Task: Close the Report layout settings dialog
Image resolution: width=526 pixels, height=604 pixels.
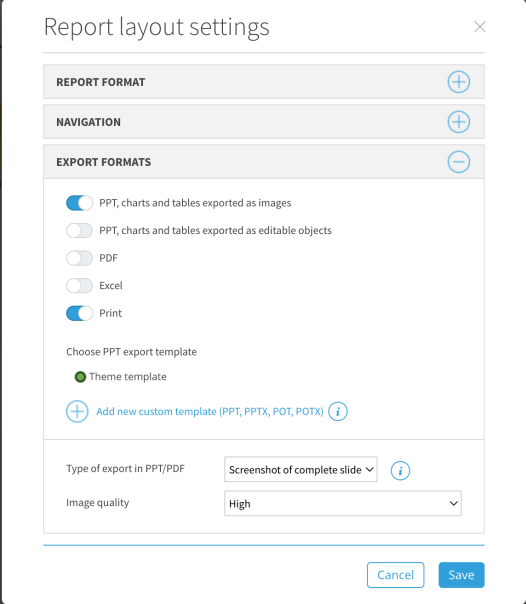Action: point(480,27)
